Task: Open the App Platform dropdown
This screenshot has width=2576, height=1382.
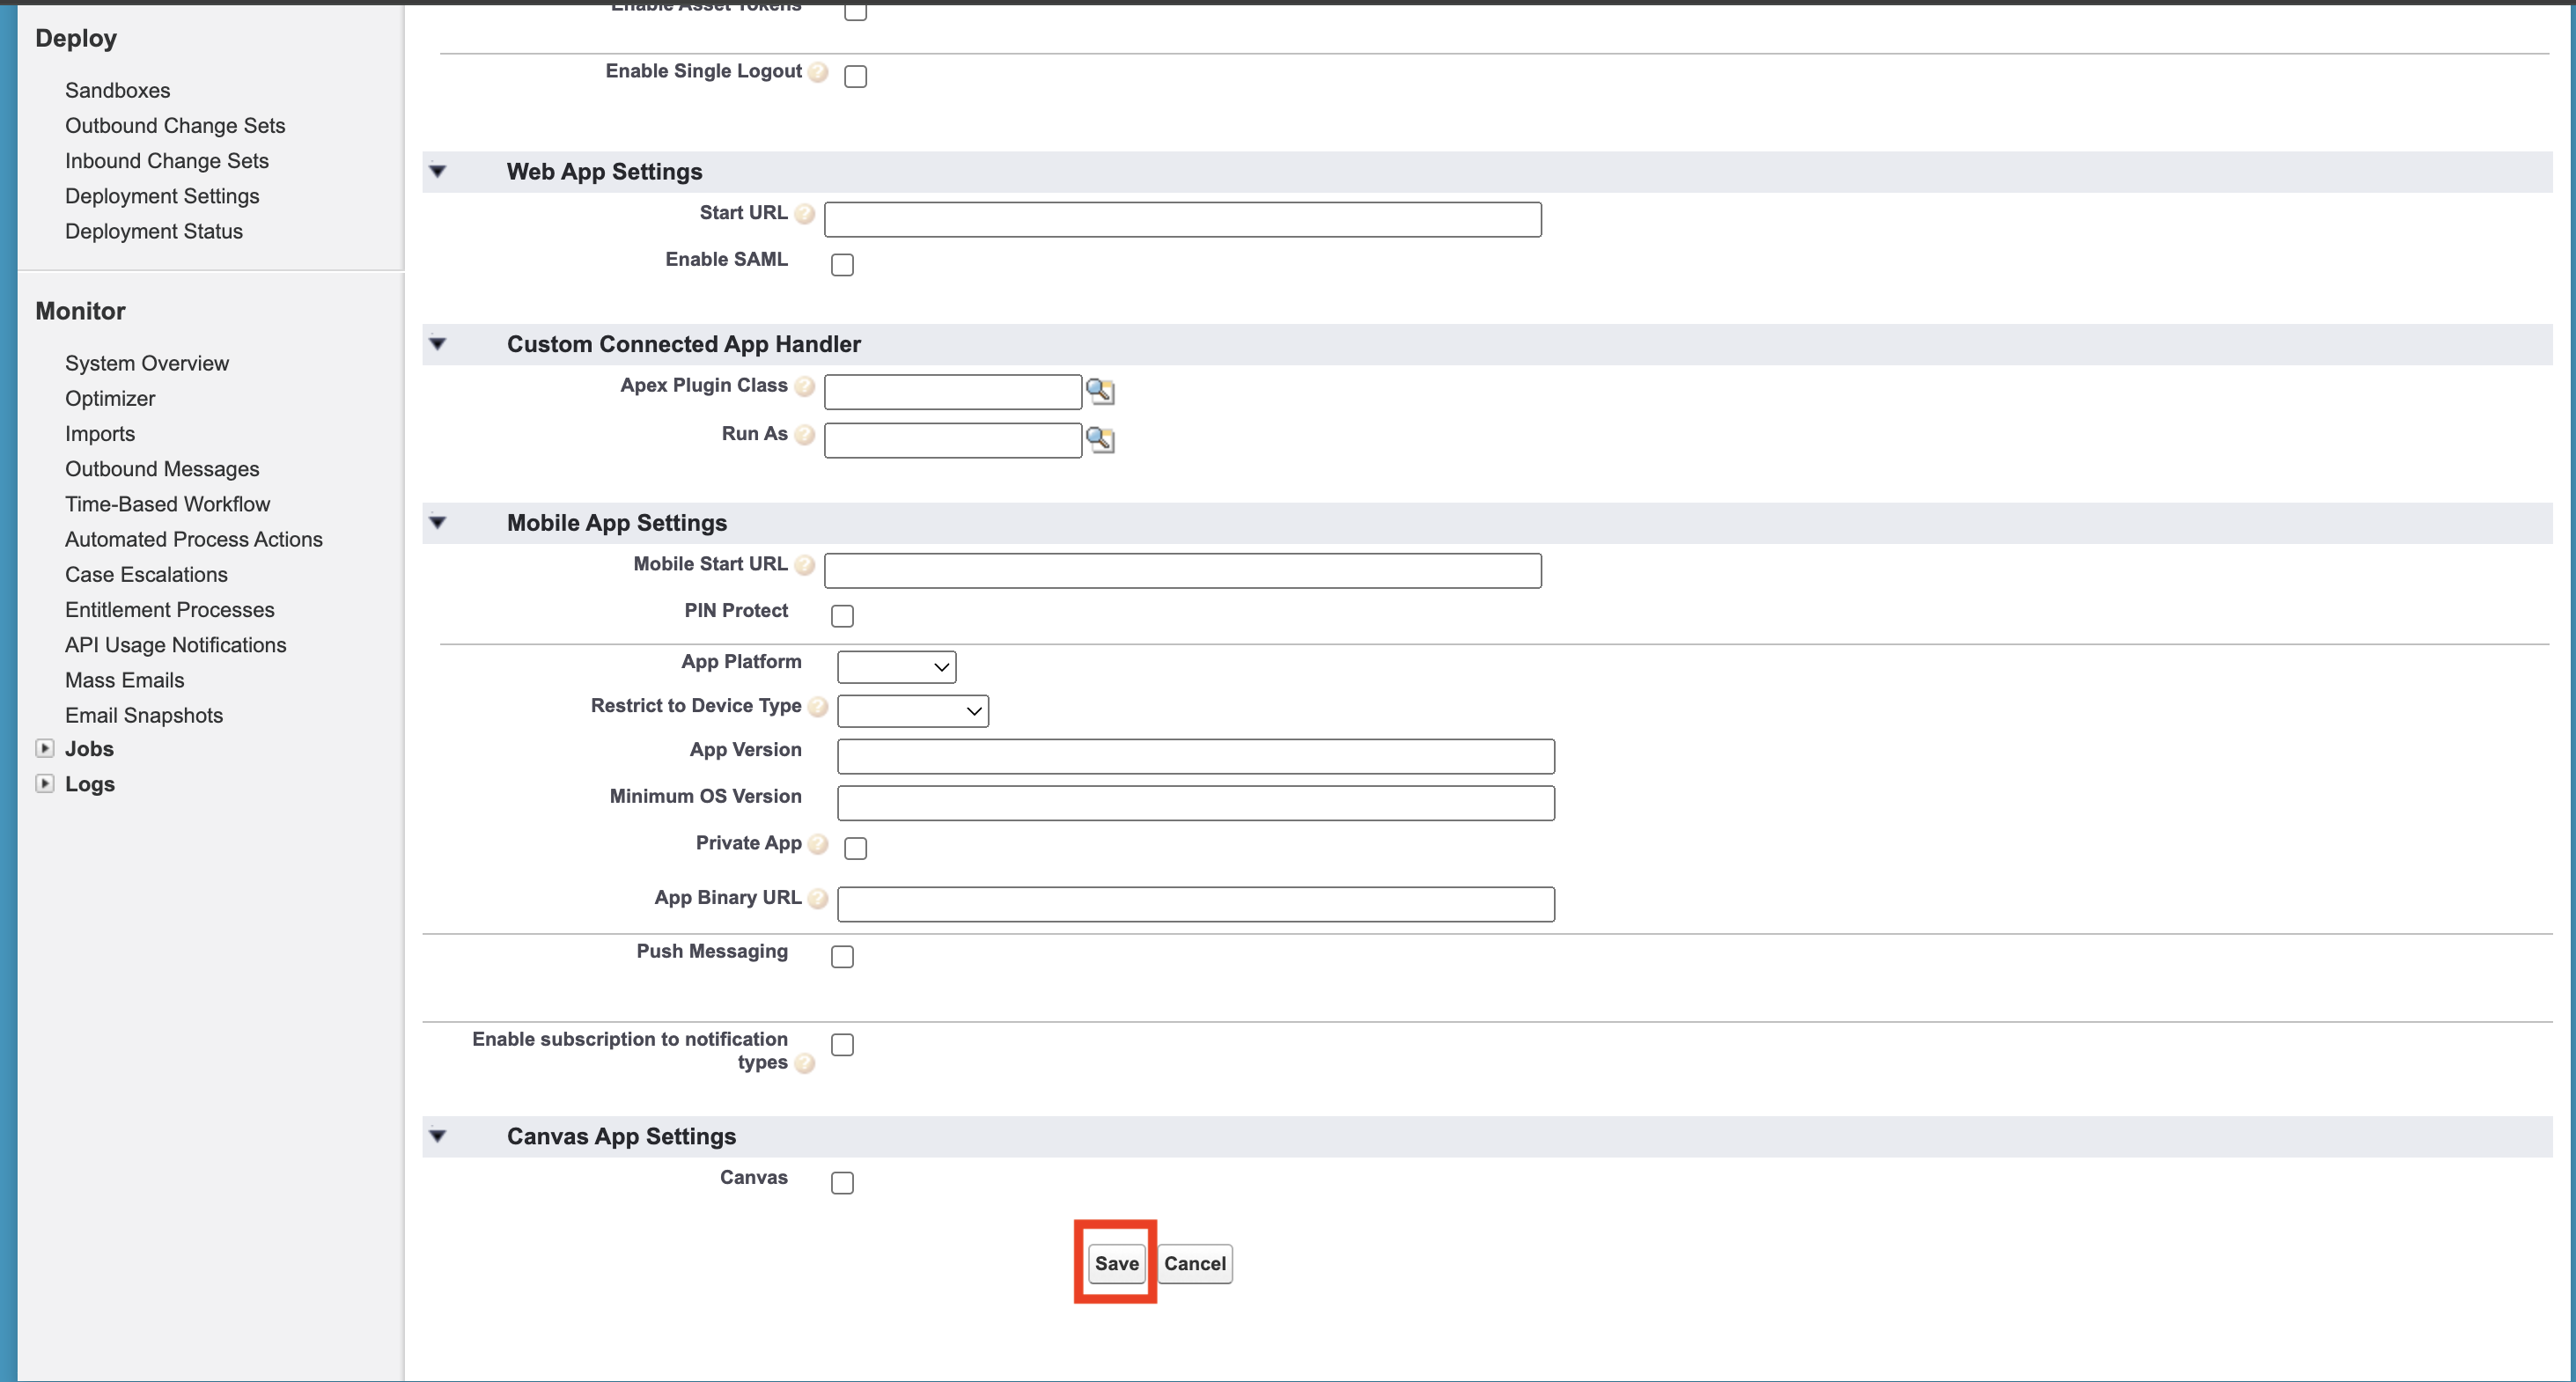Action: point(896,667)
